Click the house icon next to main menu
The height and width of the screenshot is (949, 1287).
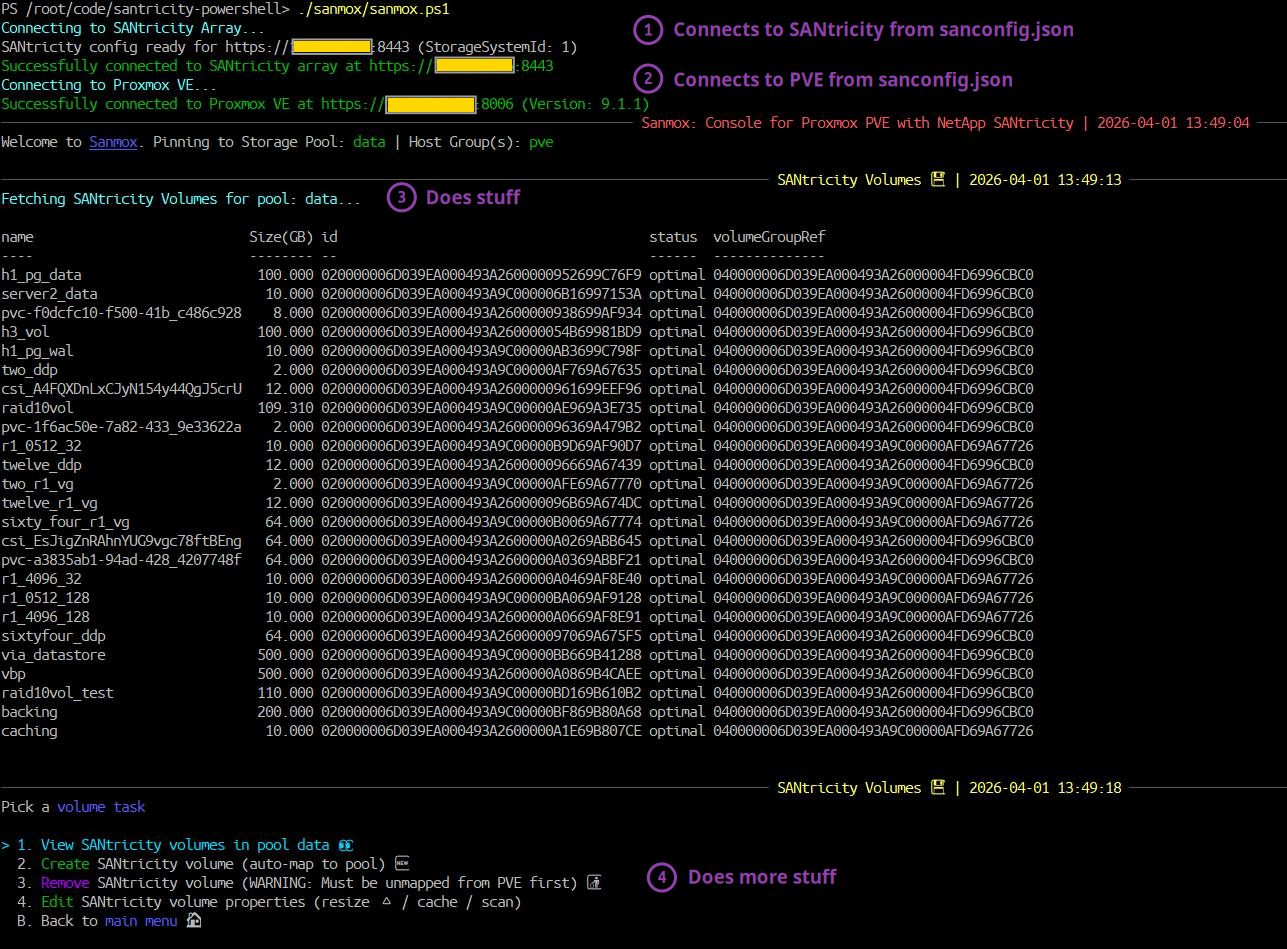[194, 921]
